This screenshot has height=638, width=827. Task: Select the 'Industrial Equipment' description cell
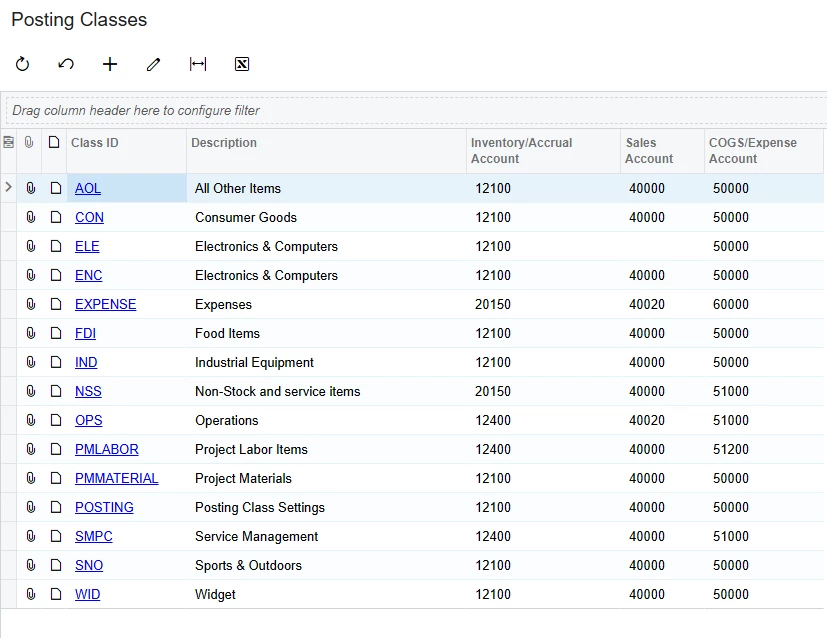click(x=326, y=362)
